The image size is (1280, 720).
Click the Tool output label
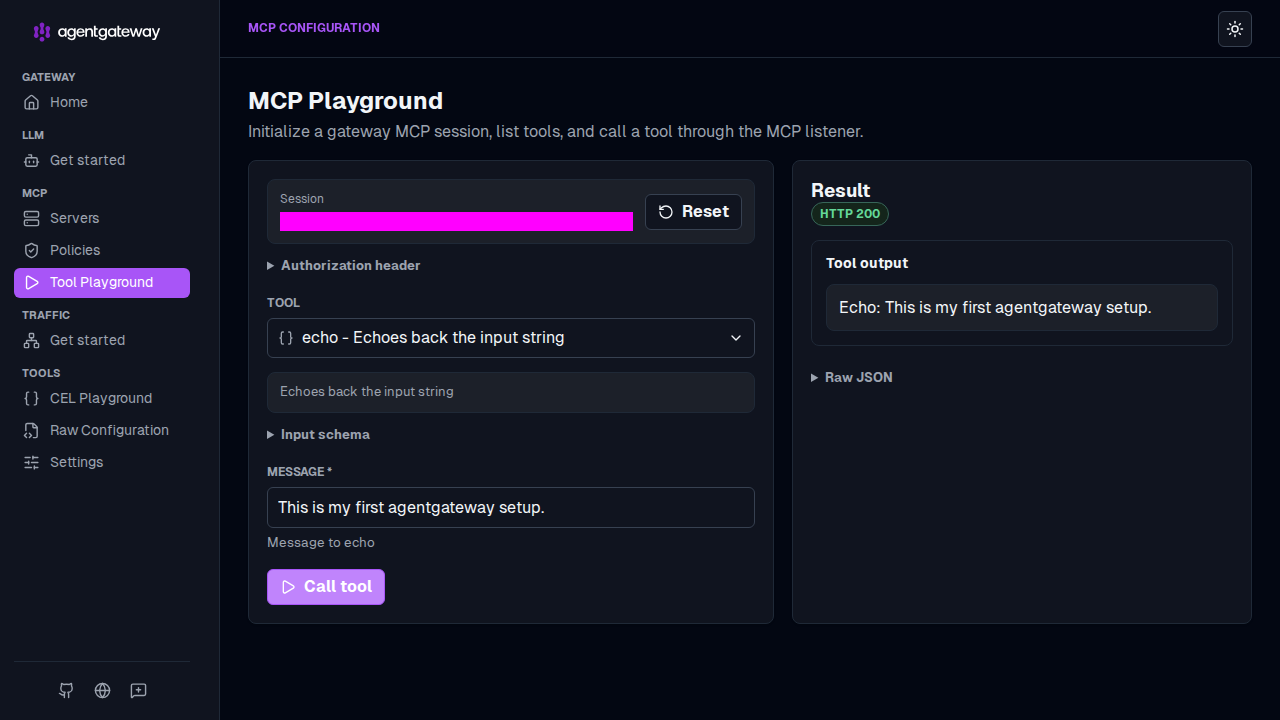click(867, 263)
